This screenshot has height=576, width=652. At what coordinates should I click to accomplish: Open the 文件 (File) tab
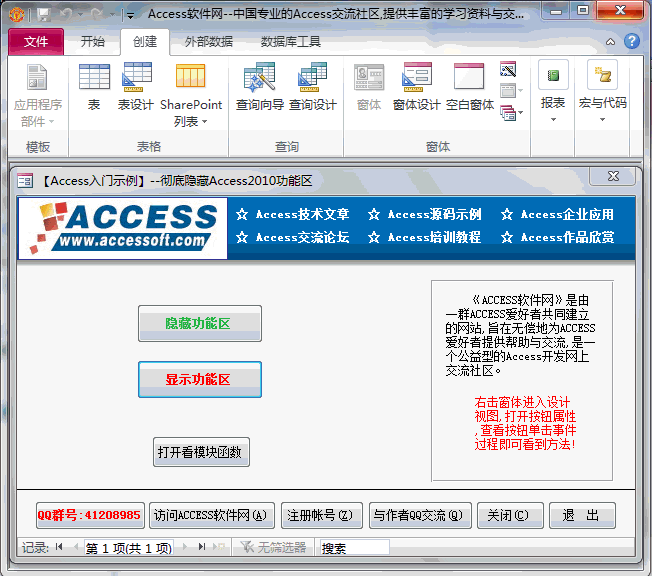[x=36, y=42]
